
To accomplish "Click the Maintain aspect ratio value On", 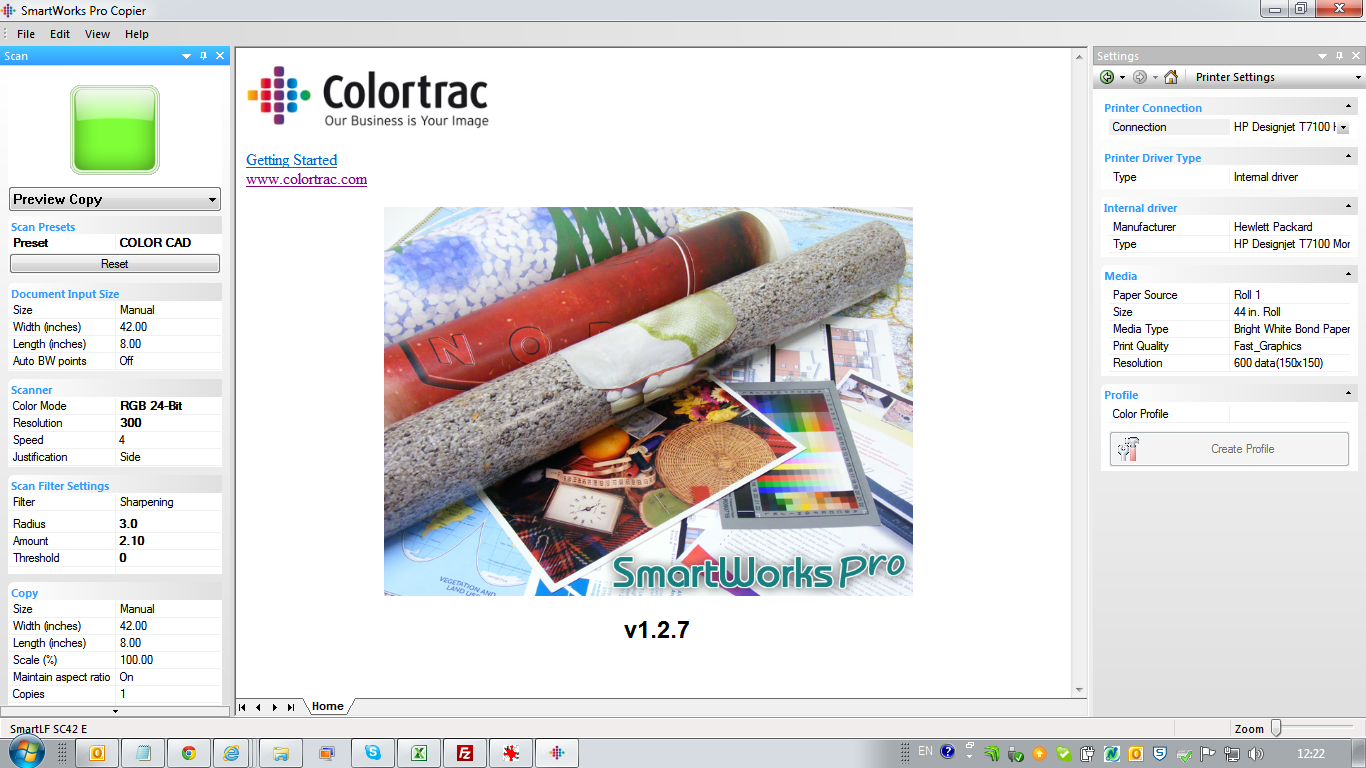I will 127,677.
